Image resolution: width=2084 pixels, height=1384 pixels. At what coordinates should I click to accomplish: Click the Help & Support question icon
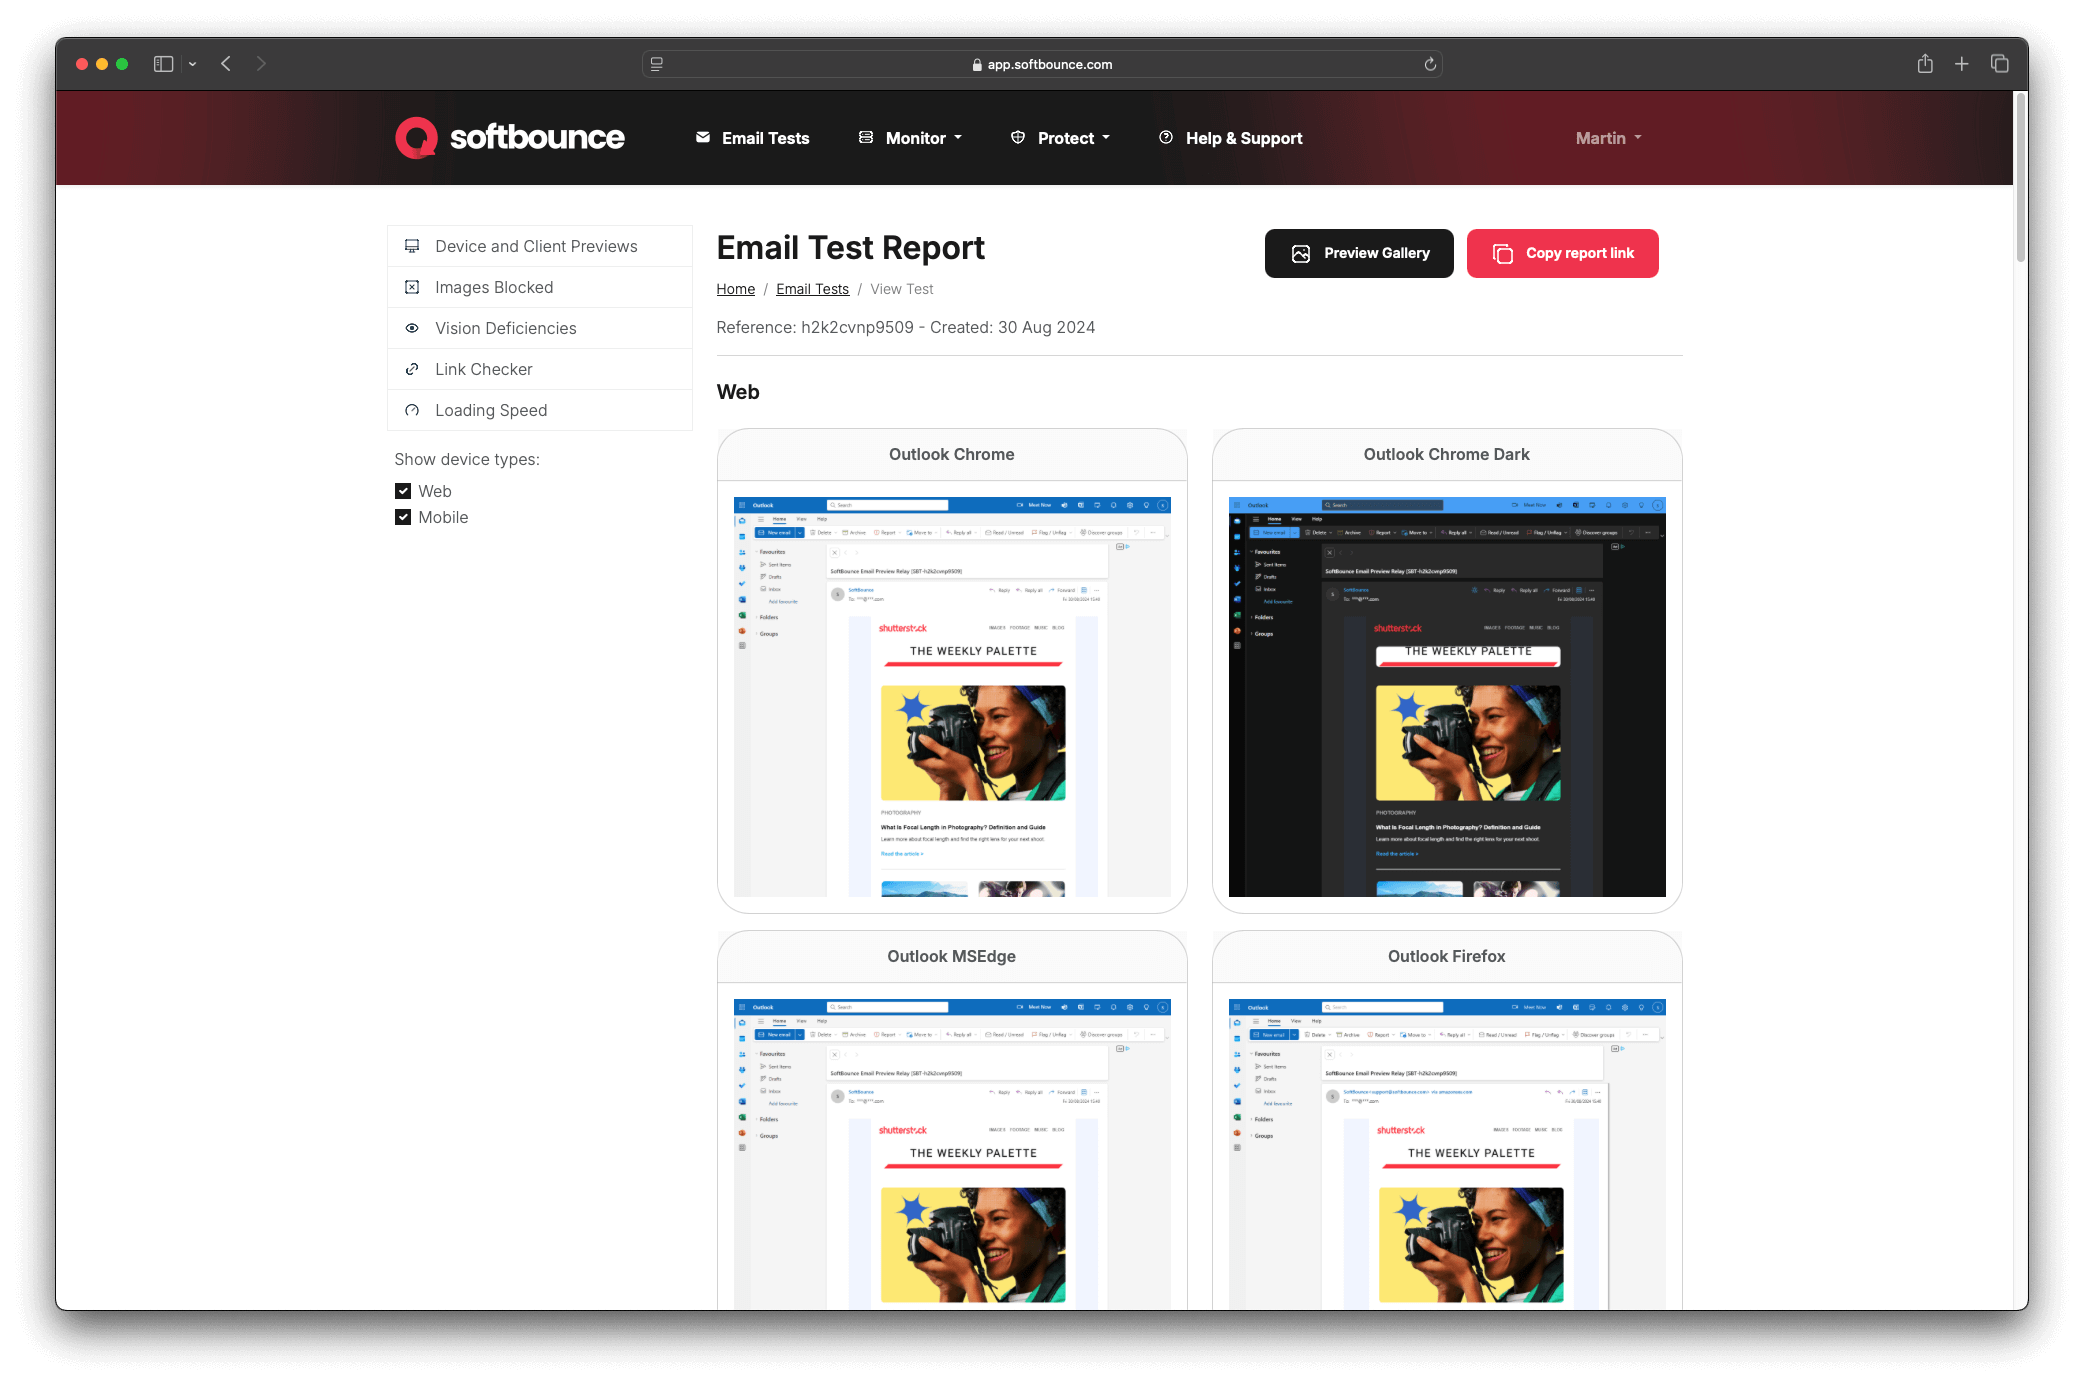click(x=1166, y=137)
